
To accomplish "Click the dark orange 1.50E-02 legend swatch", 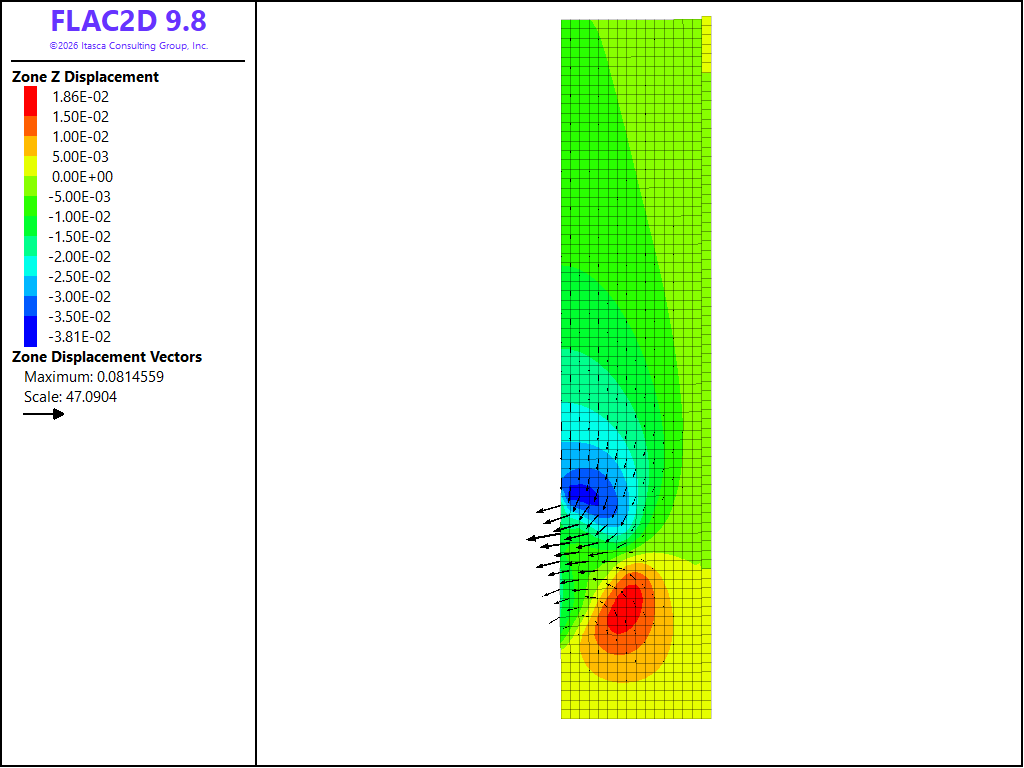I will [x=31, y=126].
